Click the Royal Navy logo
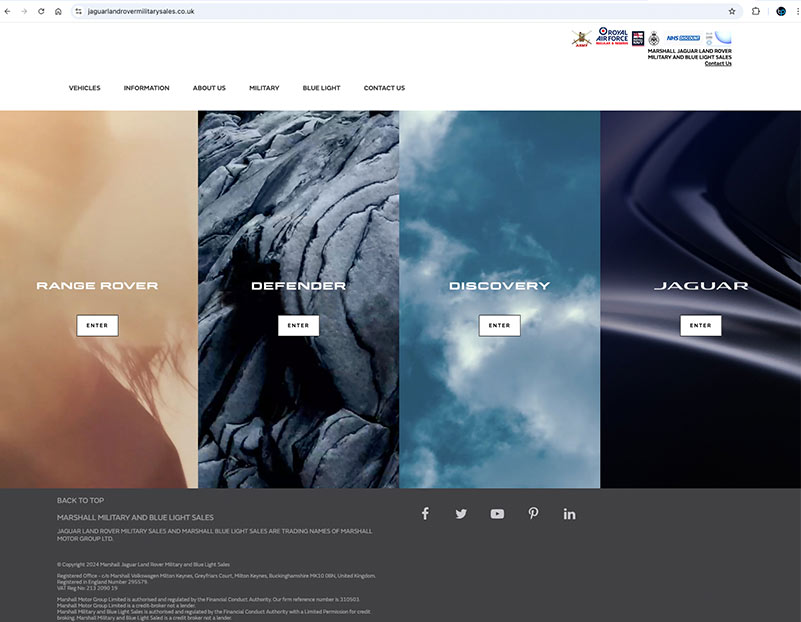The width and height of the screenshot is (801, 622). click(638, 38)
